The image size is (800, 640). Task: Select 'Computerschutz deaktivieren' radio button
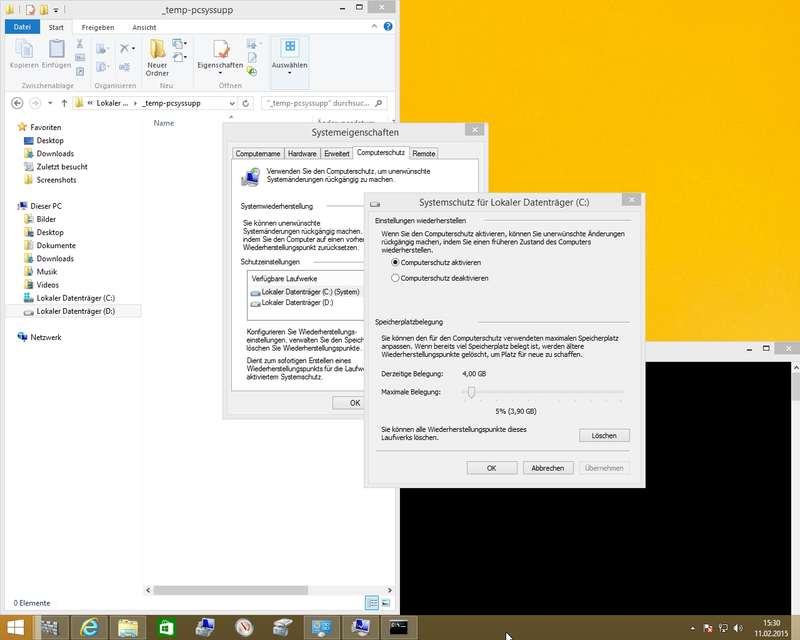coord(396,278)
